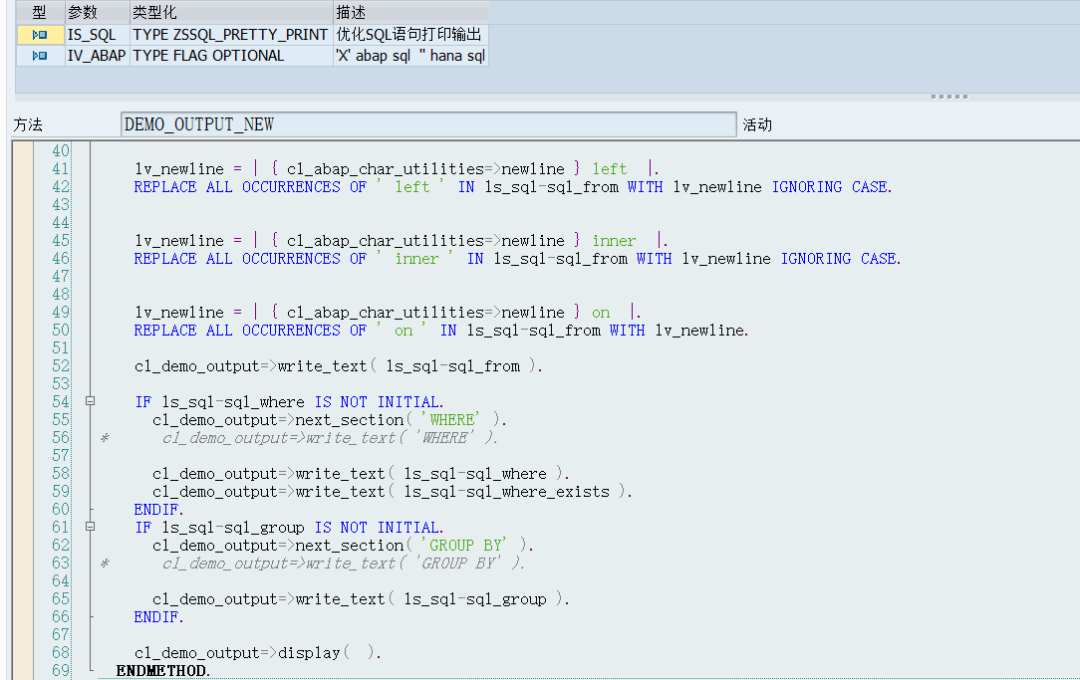This screenshot has height=680, width=1080.
Task: Click the 参数 column header
Action: (97, 12)
